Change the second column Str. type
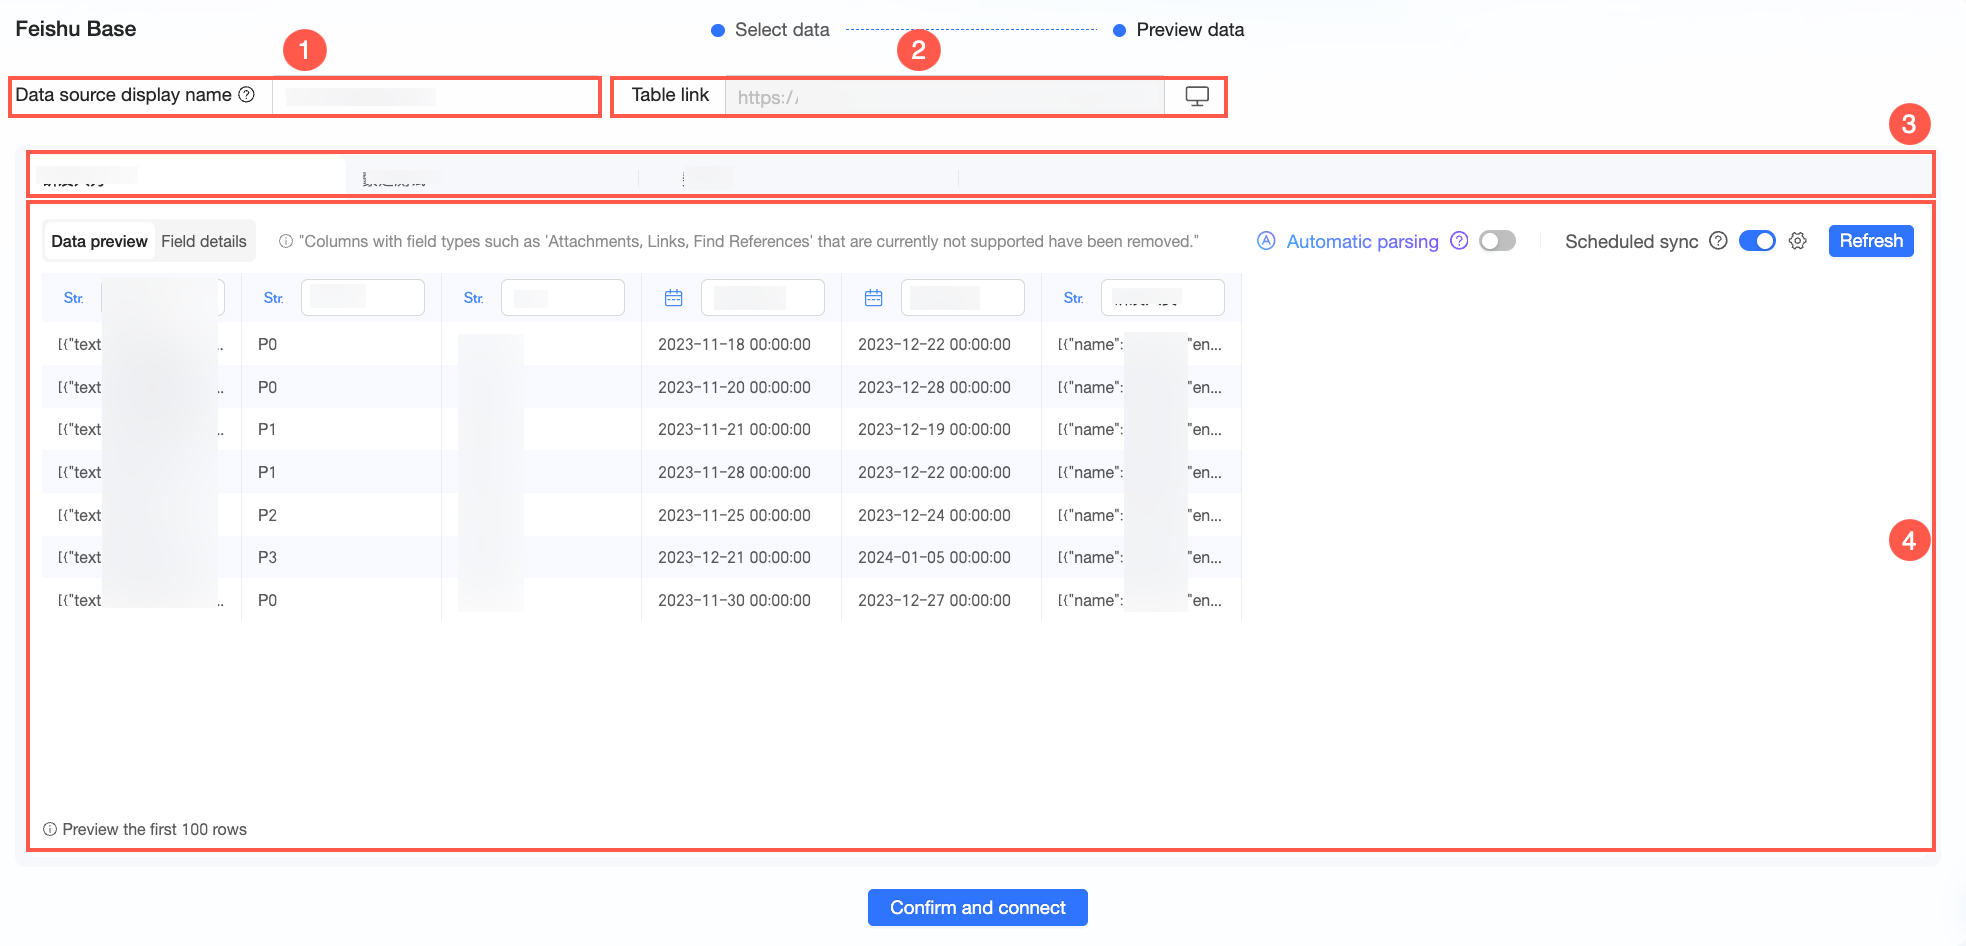 pos(274,298)
